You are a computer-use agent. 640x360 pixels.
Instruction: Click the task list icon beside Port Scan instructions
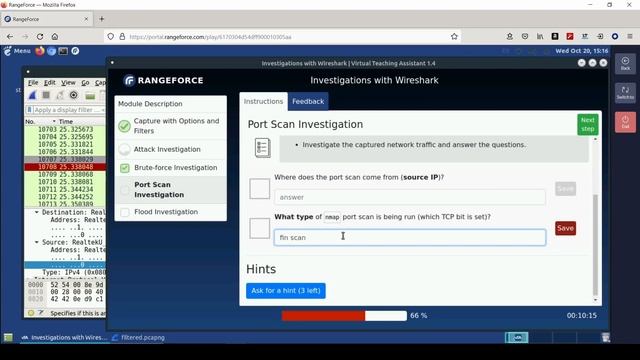click(262, 147)
